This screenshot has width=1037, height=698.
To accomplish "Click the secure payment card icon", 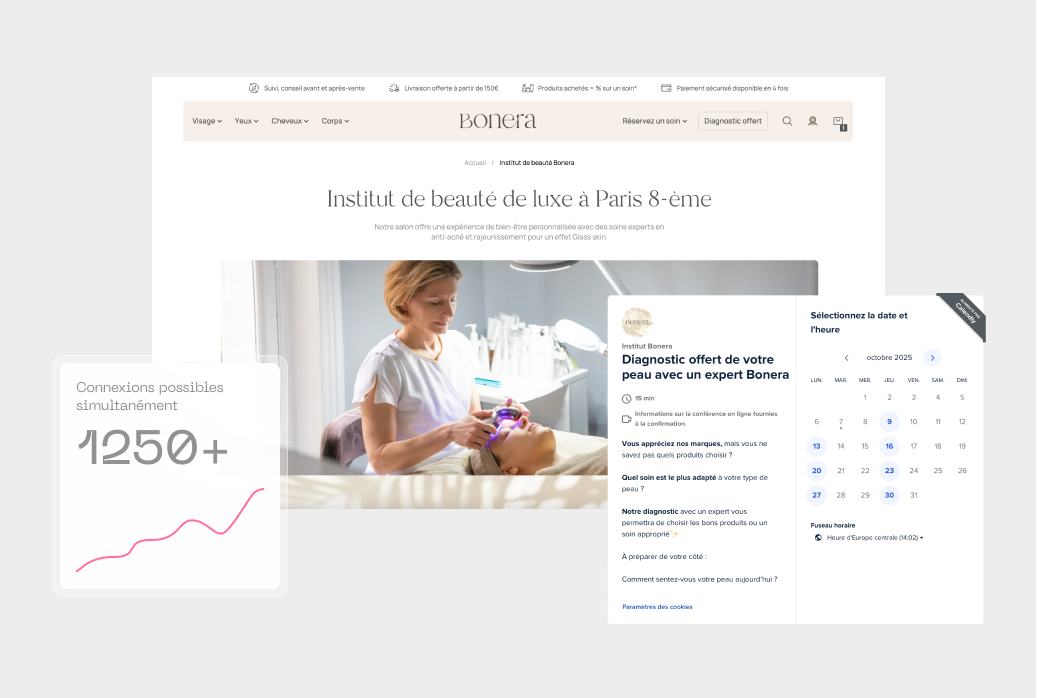I will tap(666, 88).
